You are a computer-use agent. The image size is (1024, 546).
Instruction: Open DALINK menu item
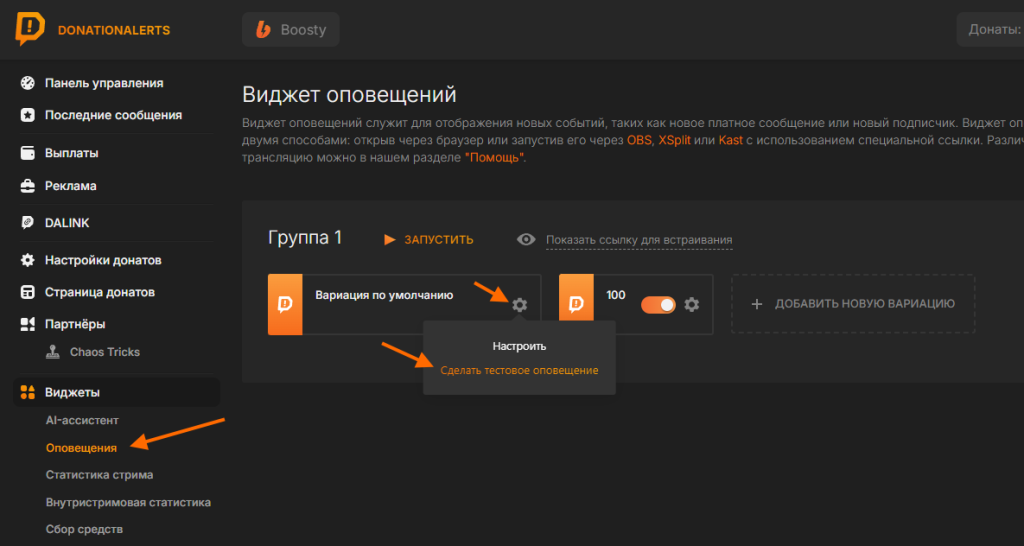tap(67, 223)
